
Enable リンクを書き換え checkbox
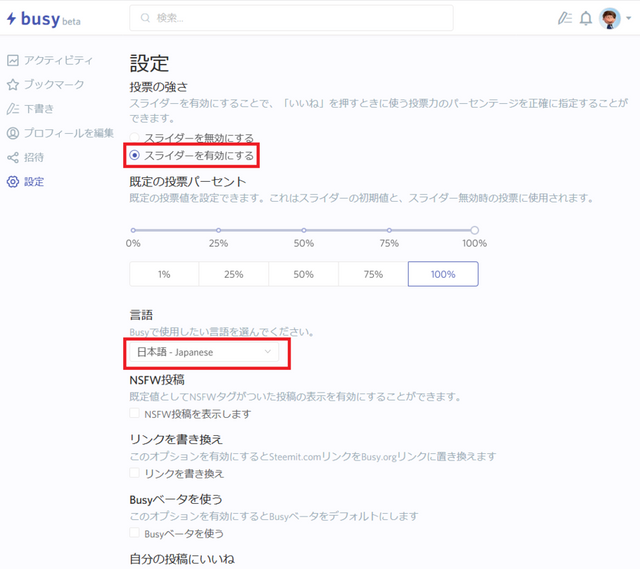pyautogui.click(x=134, y=473)
